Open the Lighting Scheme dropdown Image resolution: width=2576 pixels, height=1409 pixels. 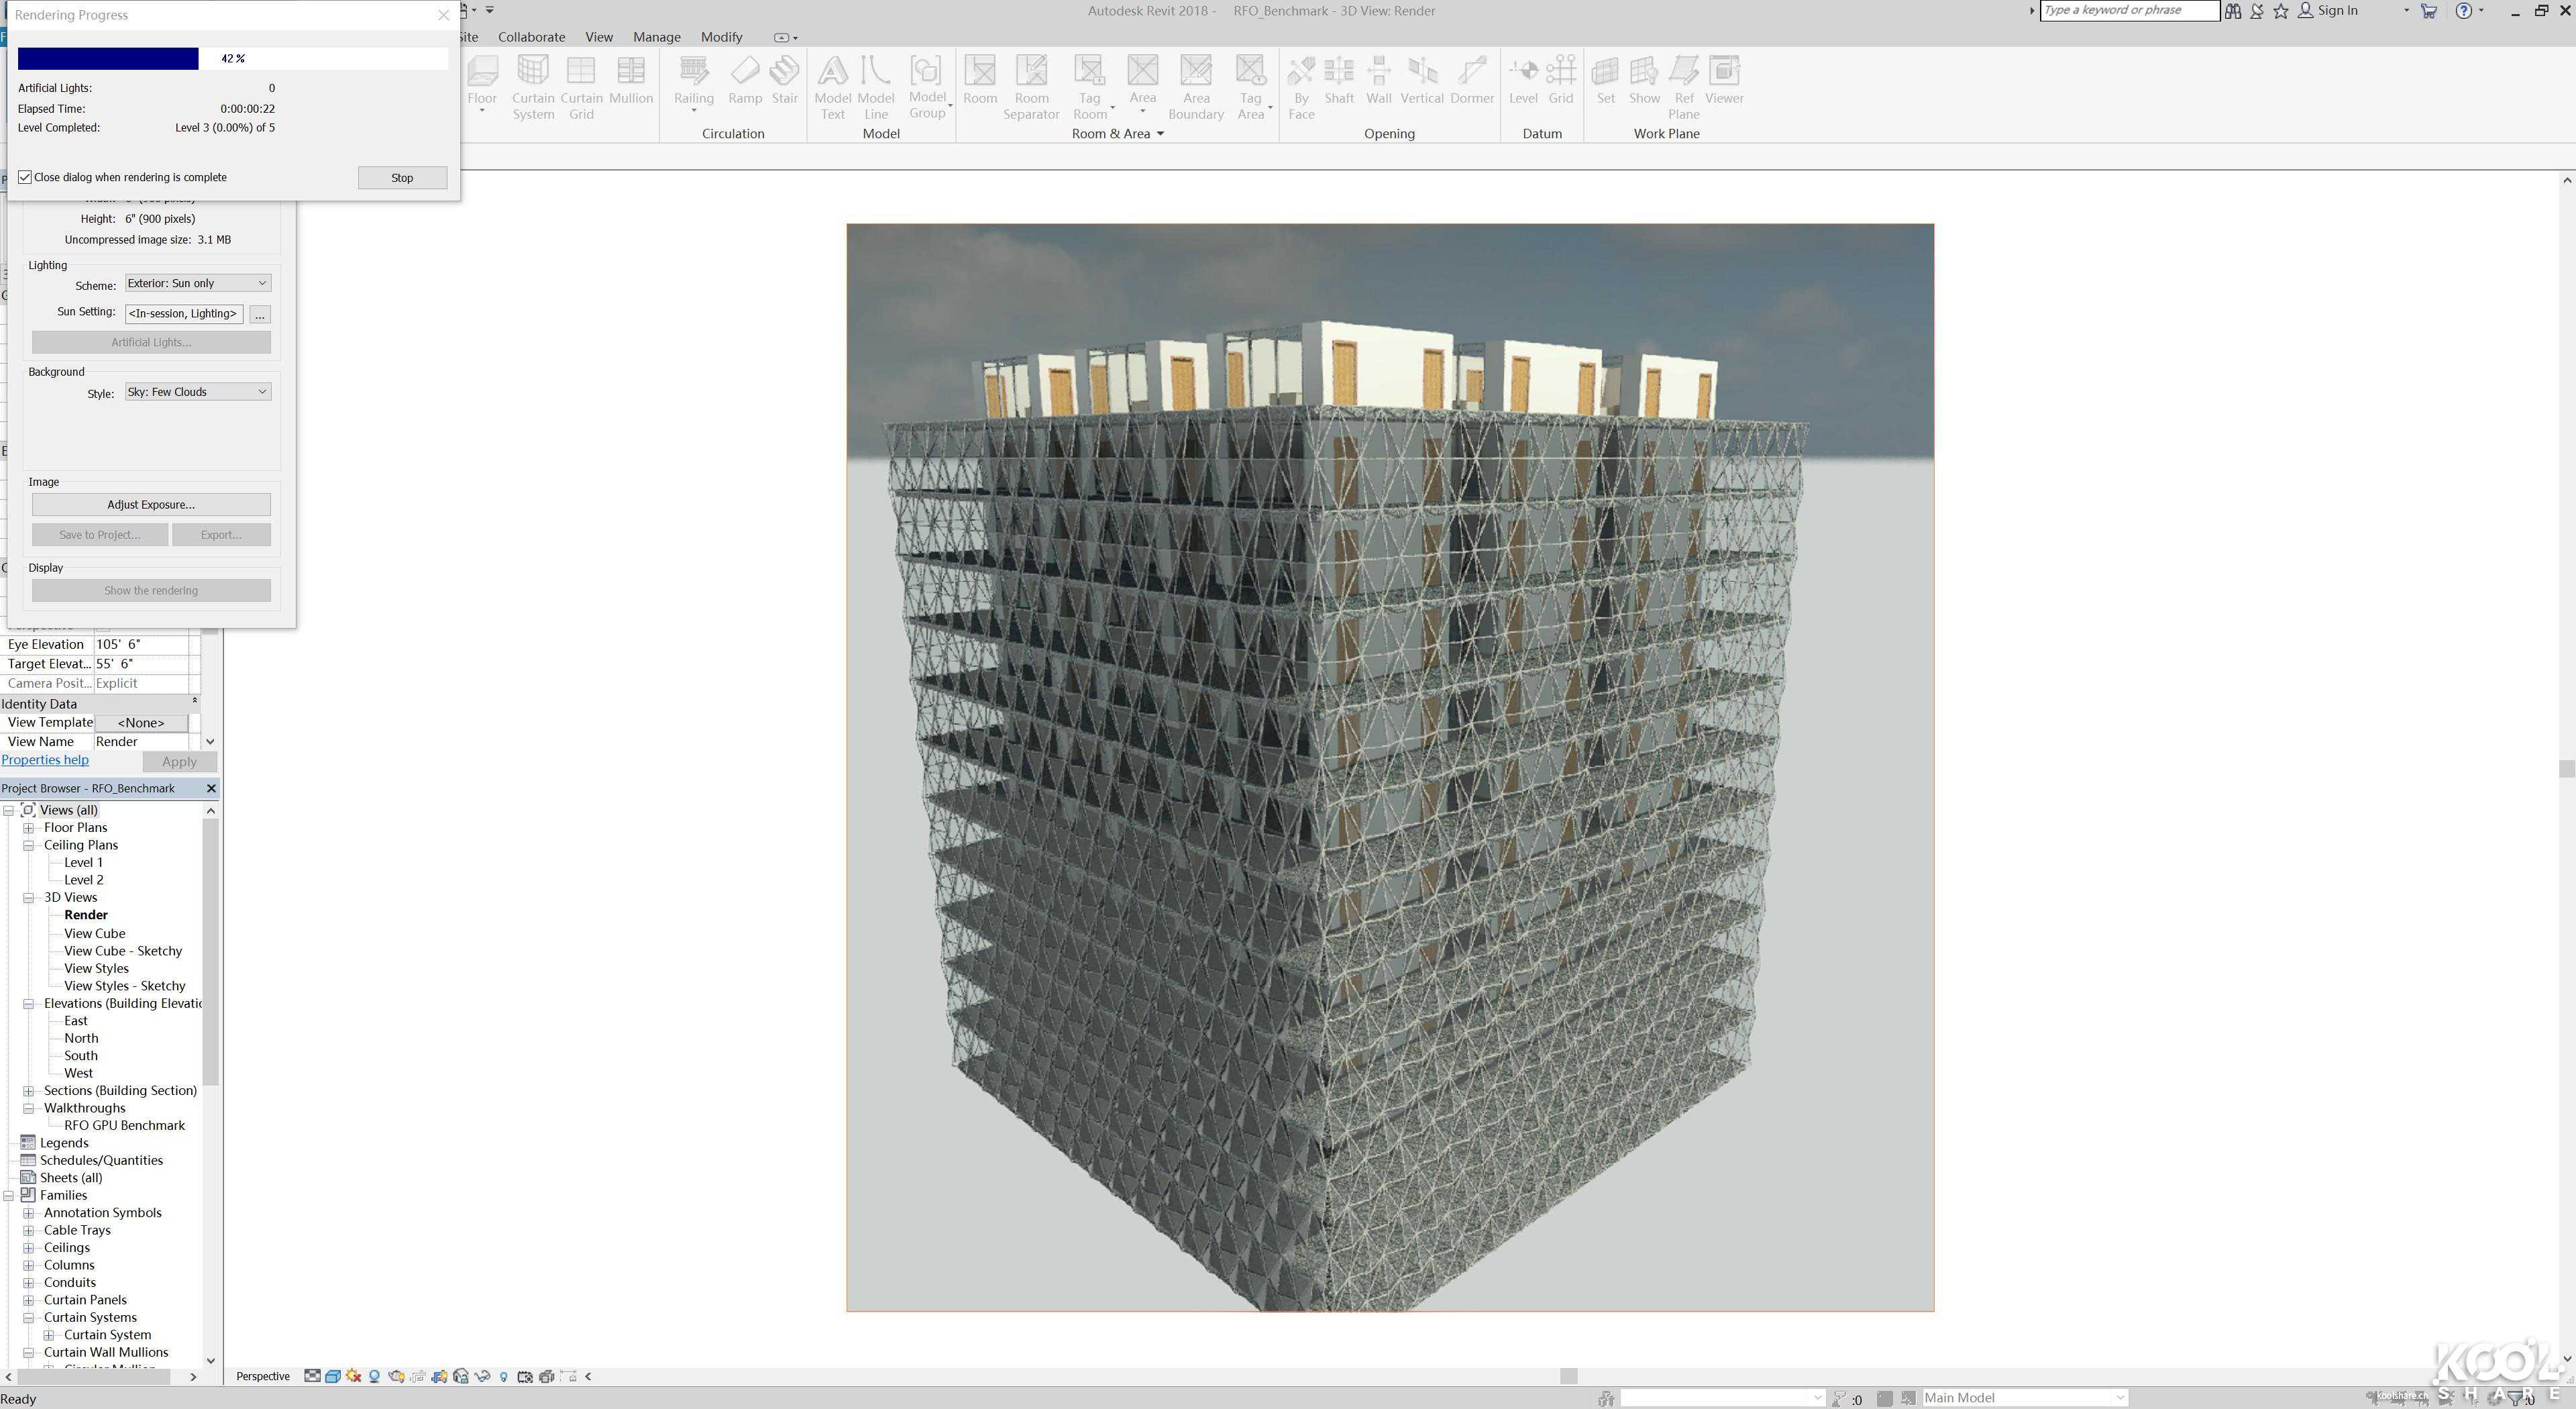point(197,283)
